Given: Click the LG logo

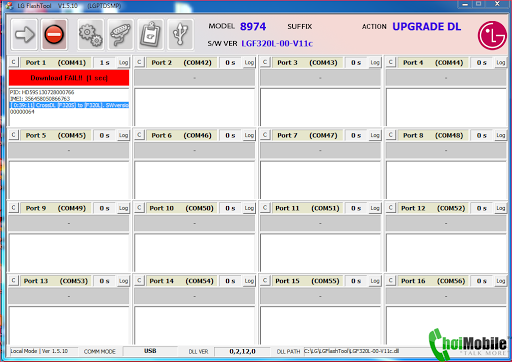Looking at the screenshot, I should pos(492,35).
